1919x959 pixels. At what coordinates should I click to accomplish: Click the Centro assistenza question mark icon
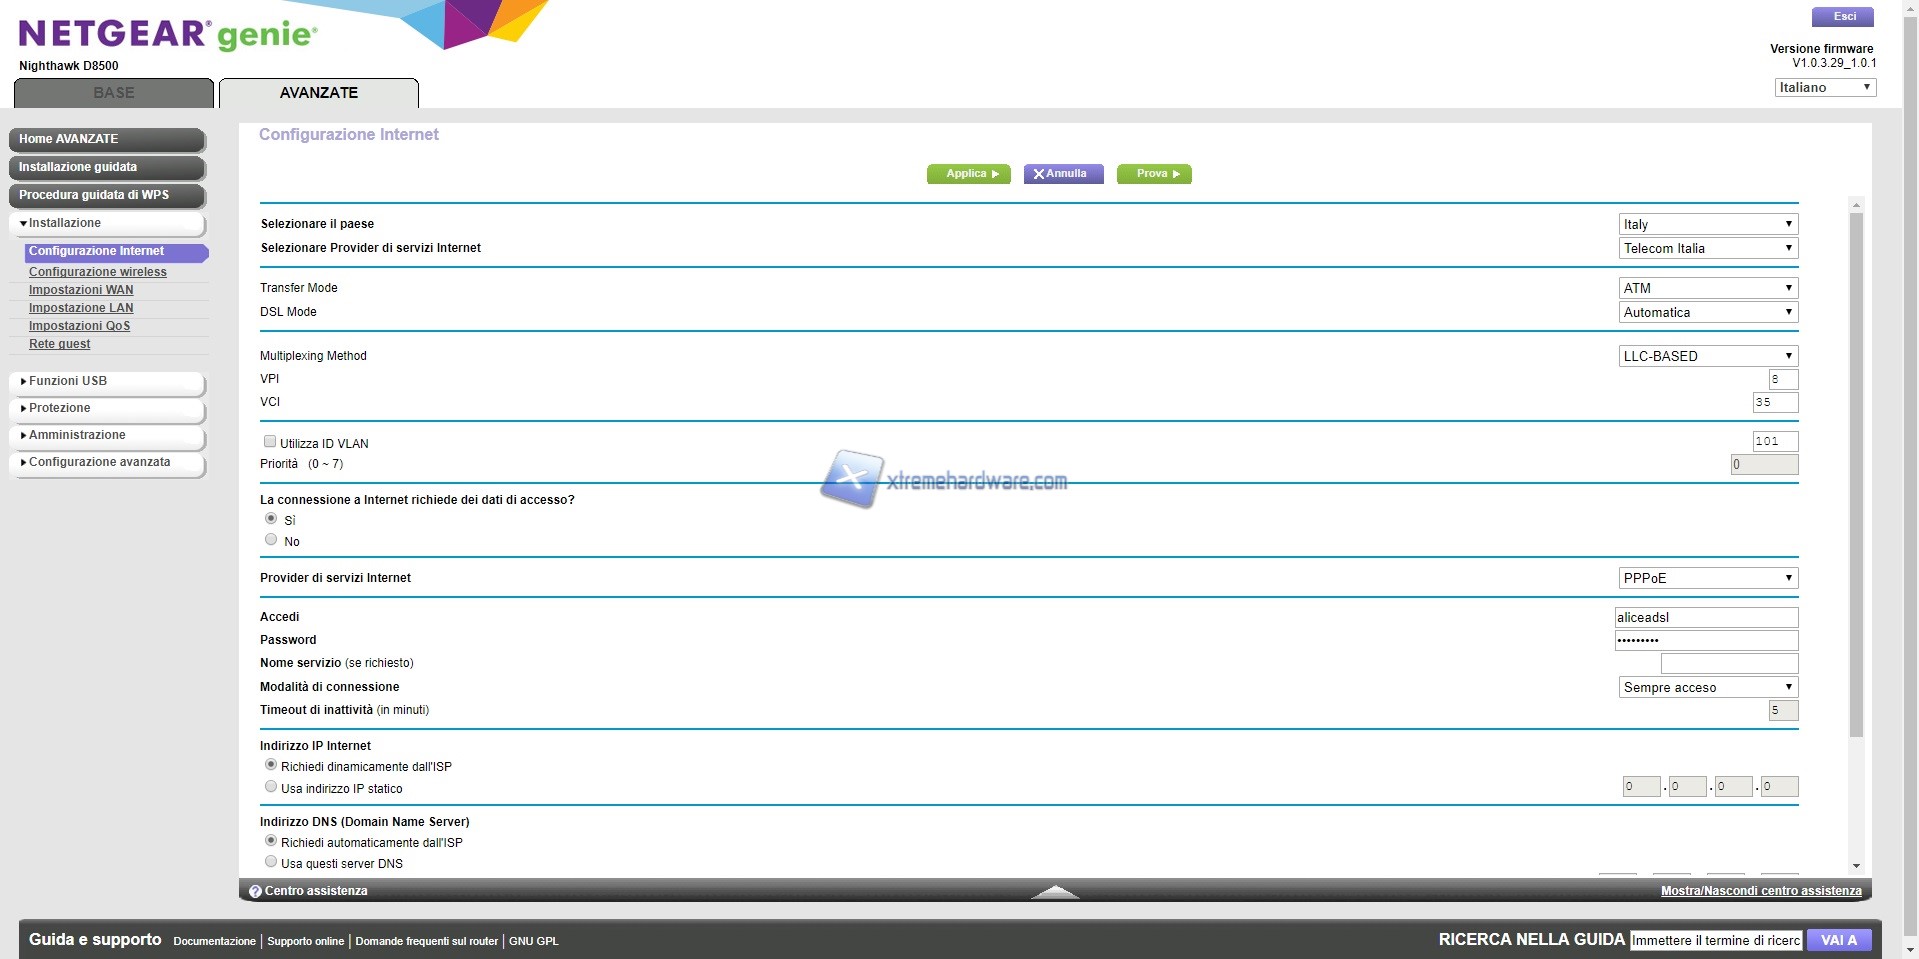coord(255,891)
